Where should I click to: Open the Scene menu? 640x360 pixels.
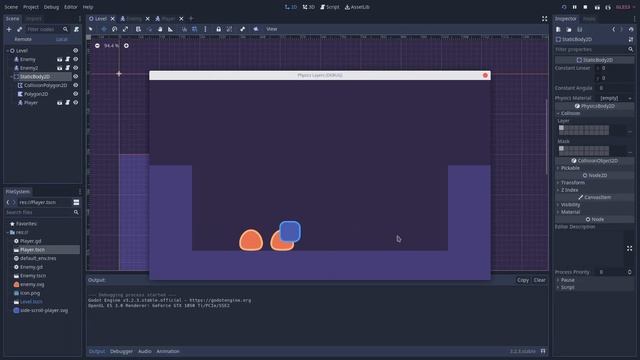[x=11, y=7]
